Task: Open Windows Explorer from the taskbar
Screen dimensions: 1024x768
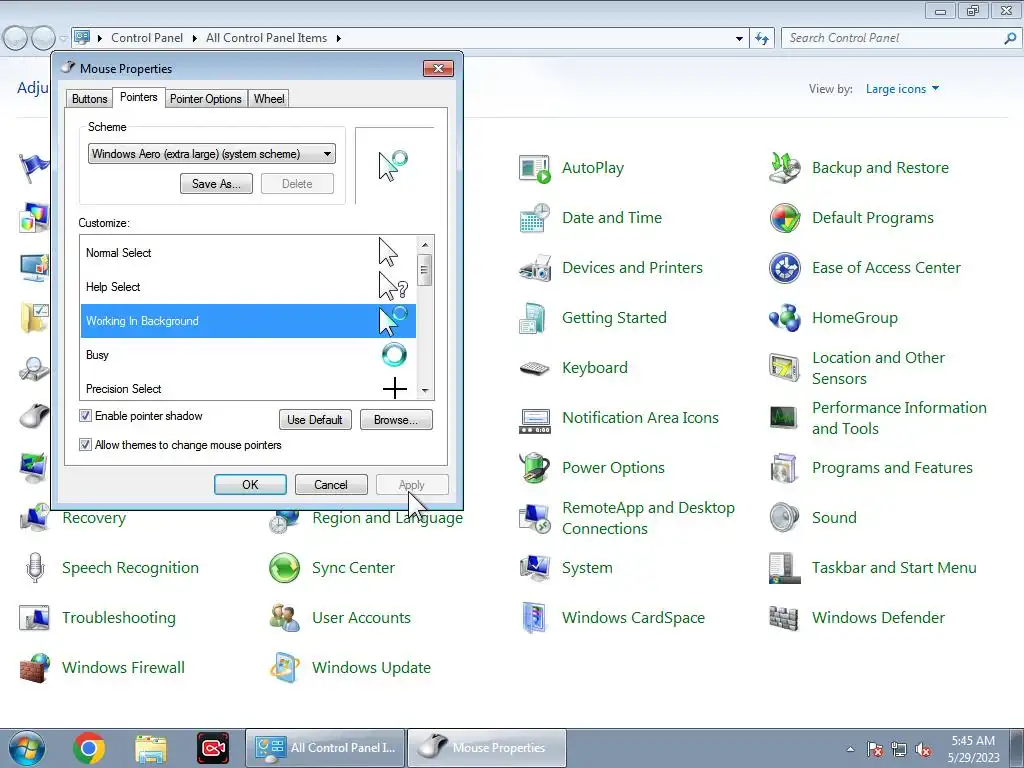Action: point(151,748)
